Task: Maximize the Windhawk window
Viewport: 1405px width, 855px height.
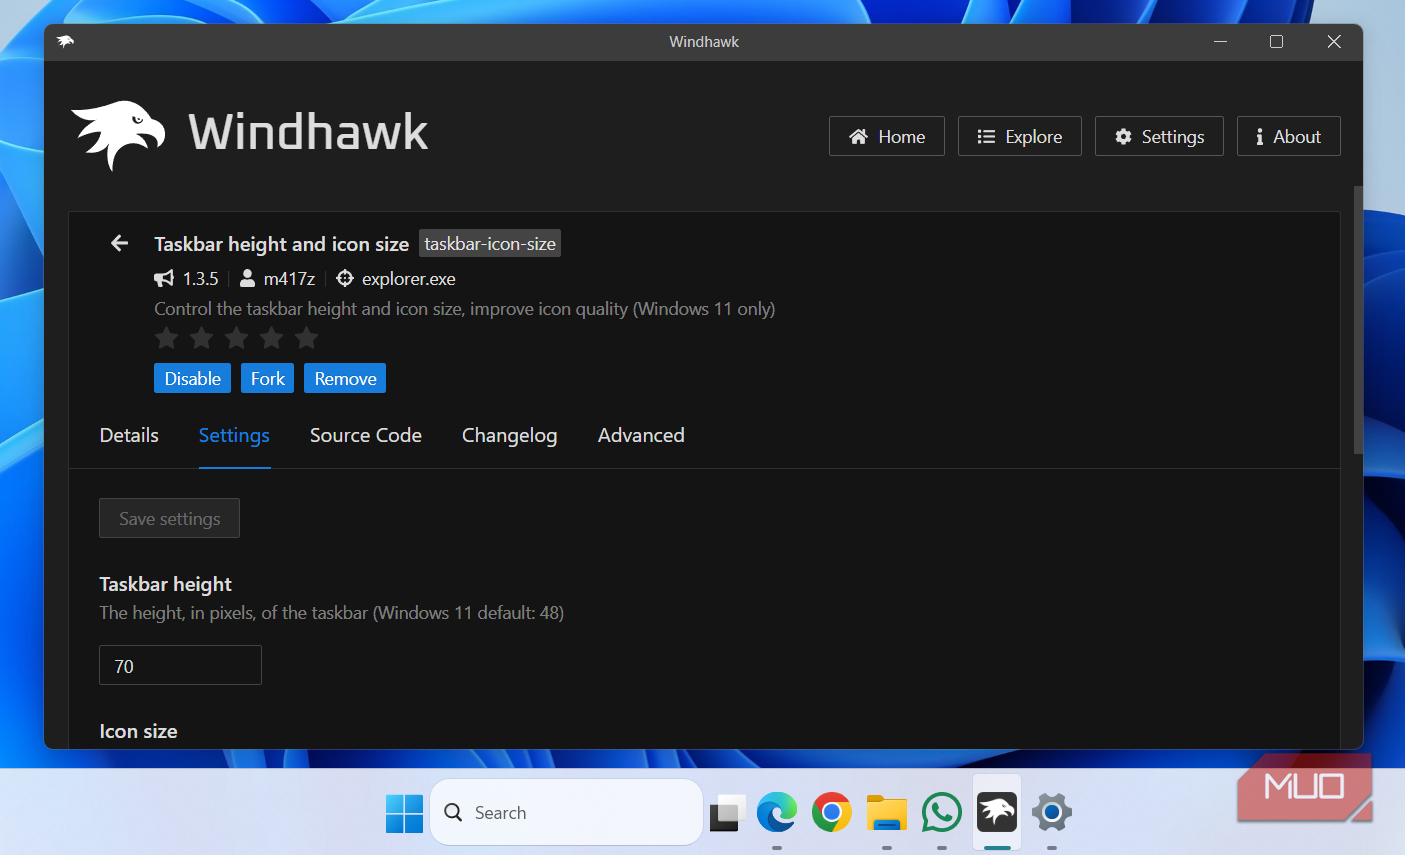Action: coord(1276,41)
